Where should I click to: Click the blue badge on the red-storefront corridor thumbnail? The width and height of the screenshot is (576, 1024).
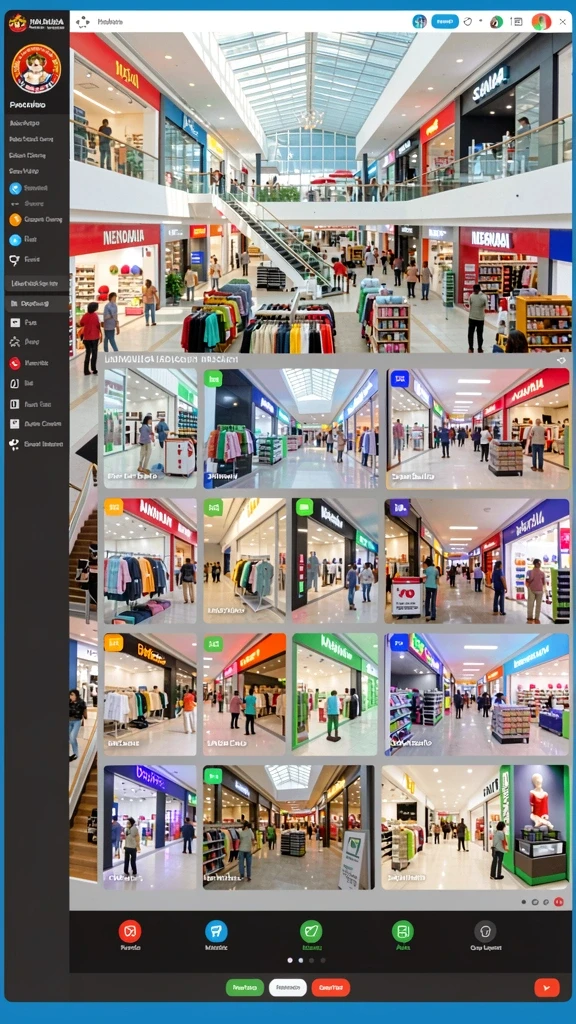click(x=399, y=379)
